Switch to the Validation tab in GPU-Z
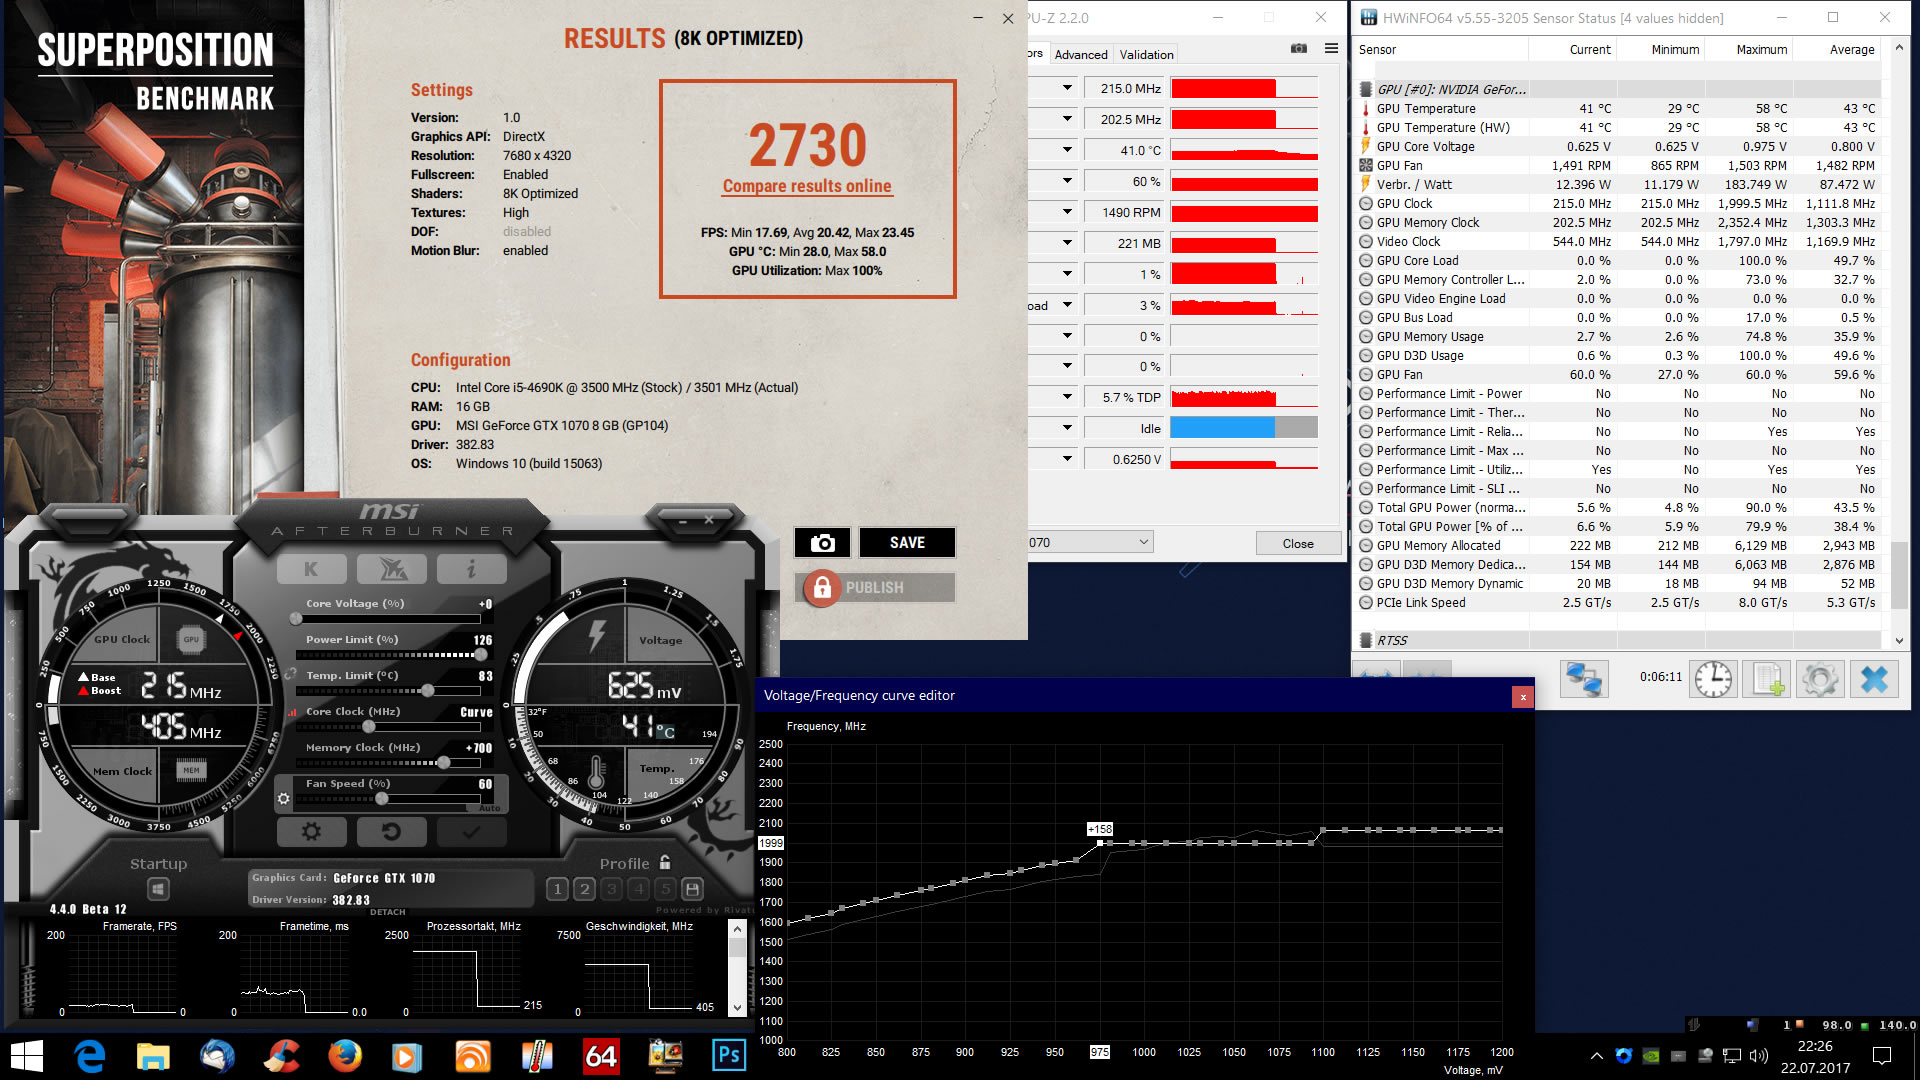 pyautogui.click(x=1146, y=54)
